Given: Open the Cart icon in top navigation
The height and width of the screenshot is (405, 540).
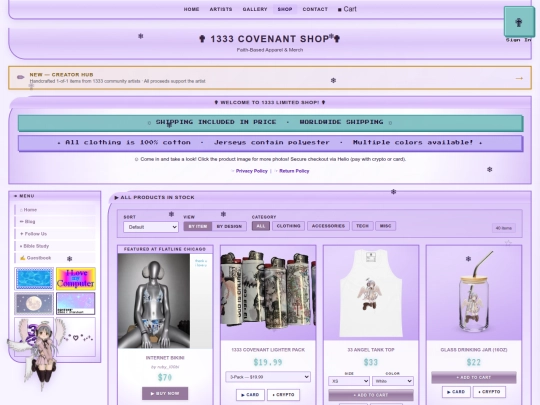Looking at the screenshot, I should pyautogui.click(x=347, y=9).
